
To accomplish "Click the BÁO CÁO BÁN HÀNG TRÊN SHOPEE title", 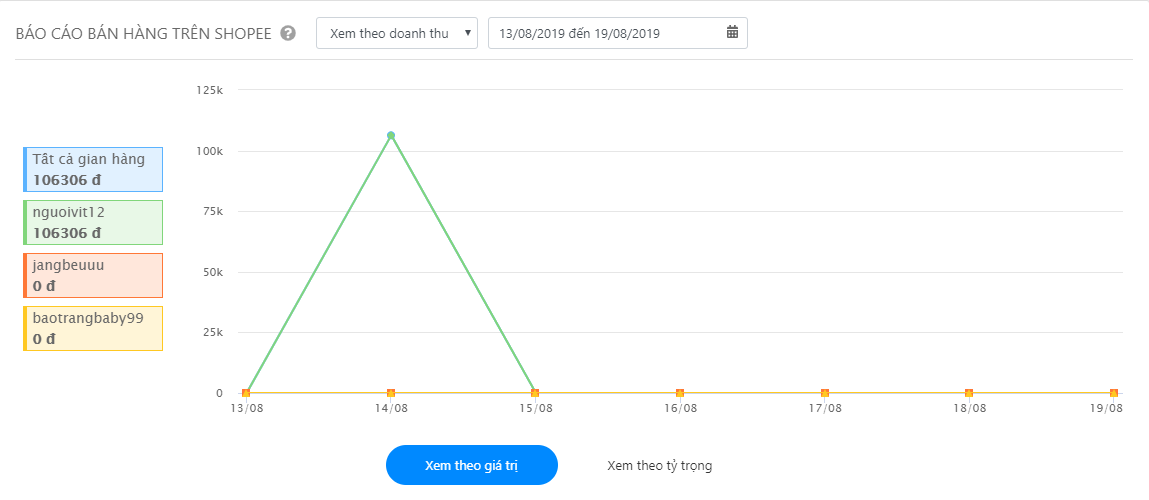I will tap(144, 33).
